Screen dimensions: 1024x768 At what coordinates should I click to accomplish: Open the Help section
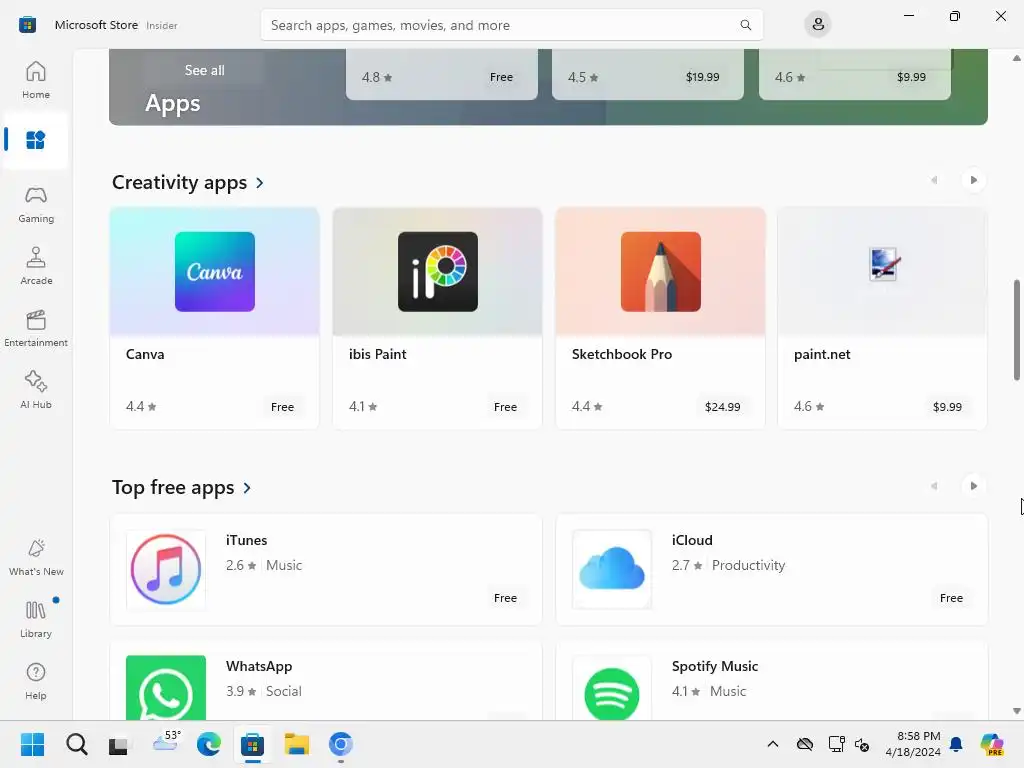[x=36, y=681]
